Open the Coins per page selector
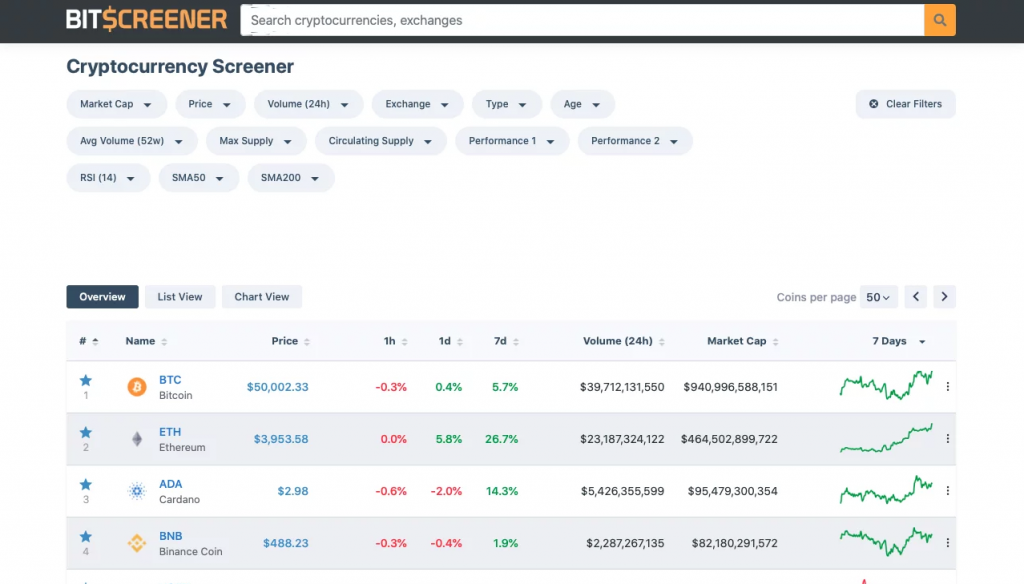The width and height of the screenshot is (1024, 584). [878, 297]
